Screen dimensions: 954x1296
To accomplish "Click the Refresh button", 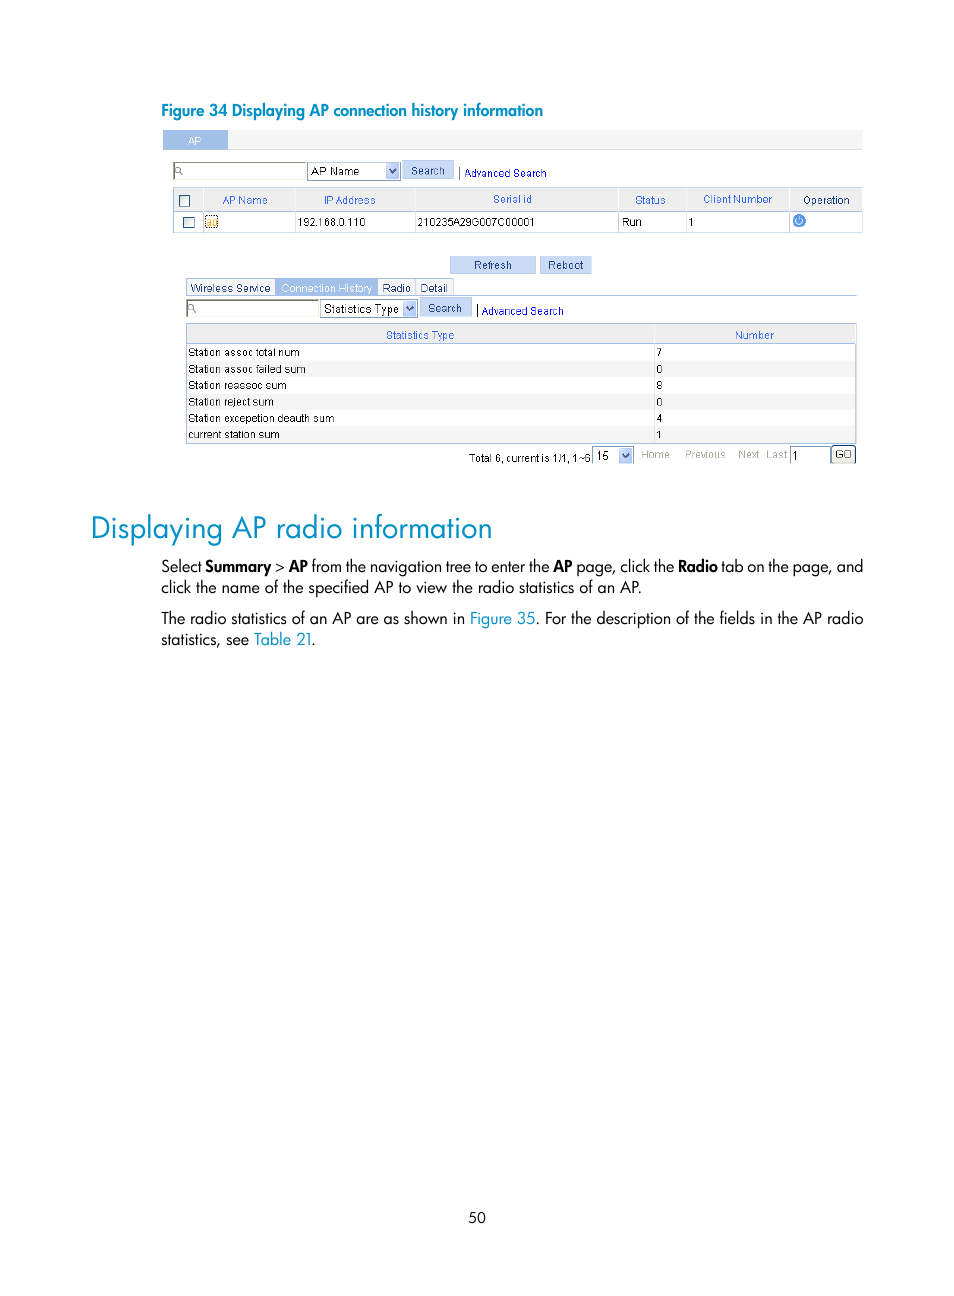I will [493, 265].
